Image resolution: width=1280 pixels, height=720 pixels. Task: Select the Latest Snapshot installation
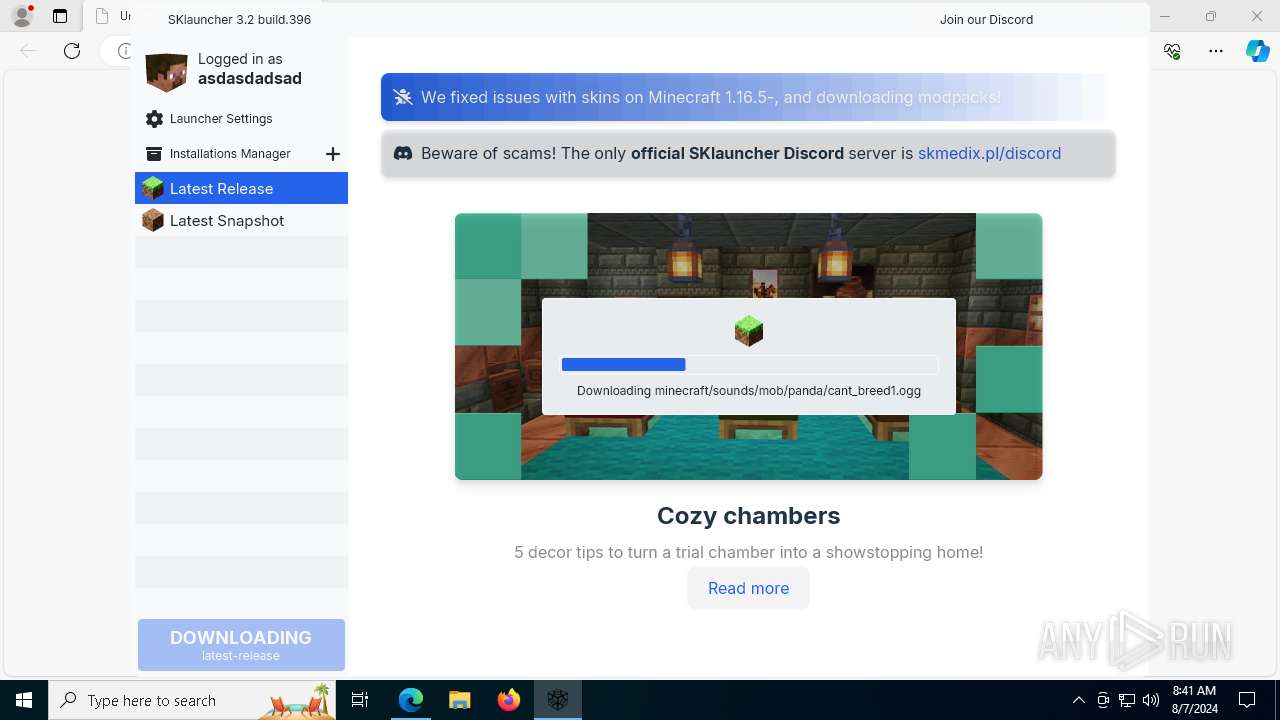241,220
